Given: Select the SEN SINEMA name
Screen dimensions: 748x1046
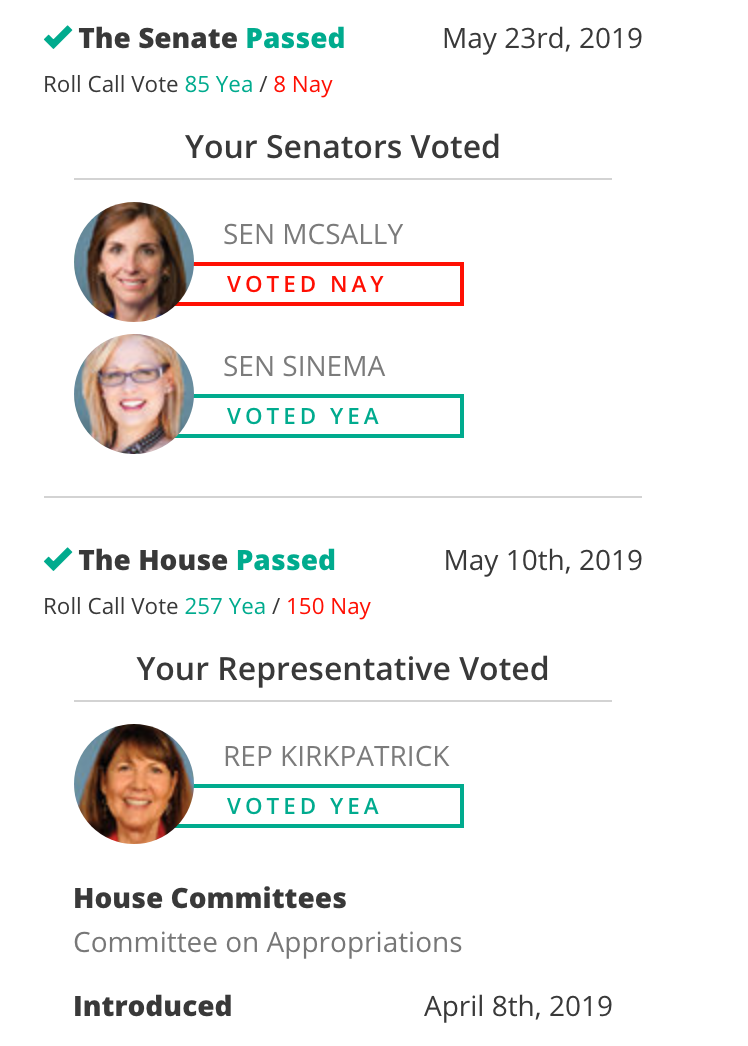Looking at the screenshot, I should pyautogui.click(x=304, y=367).
